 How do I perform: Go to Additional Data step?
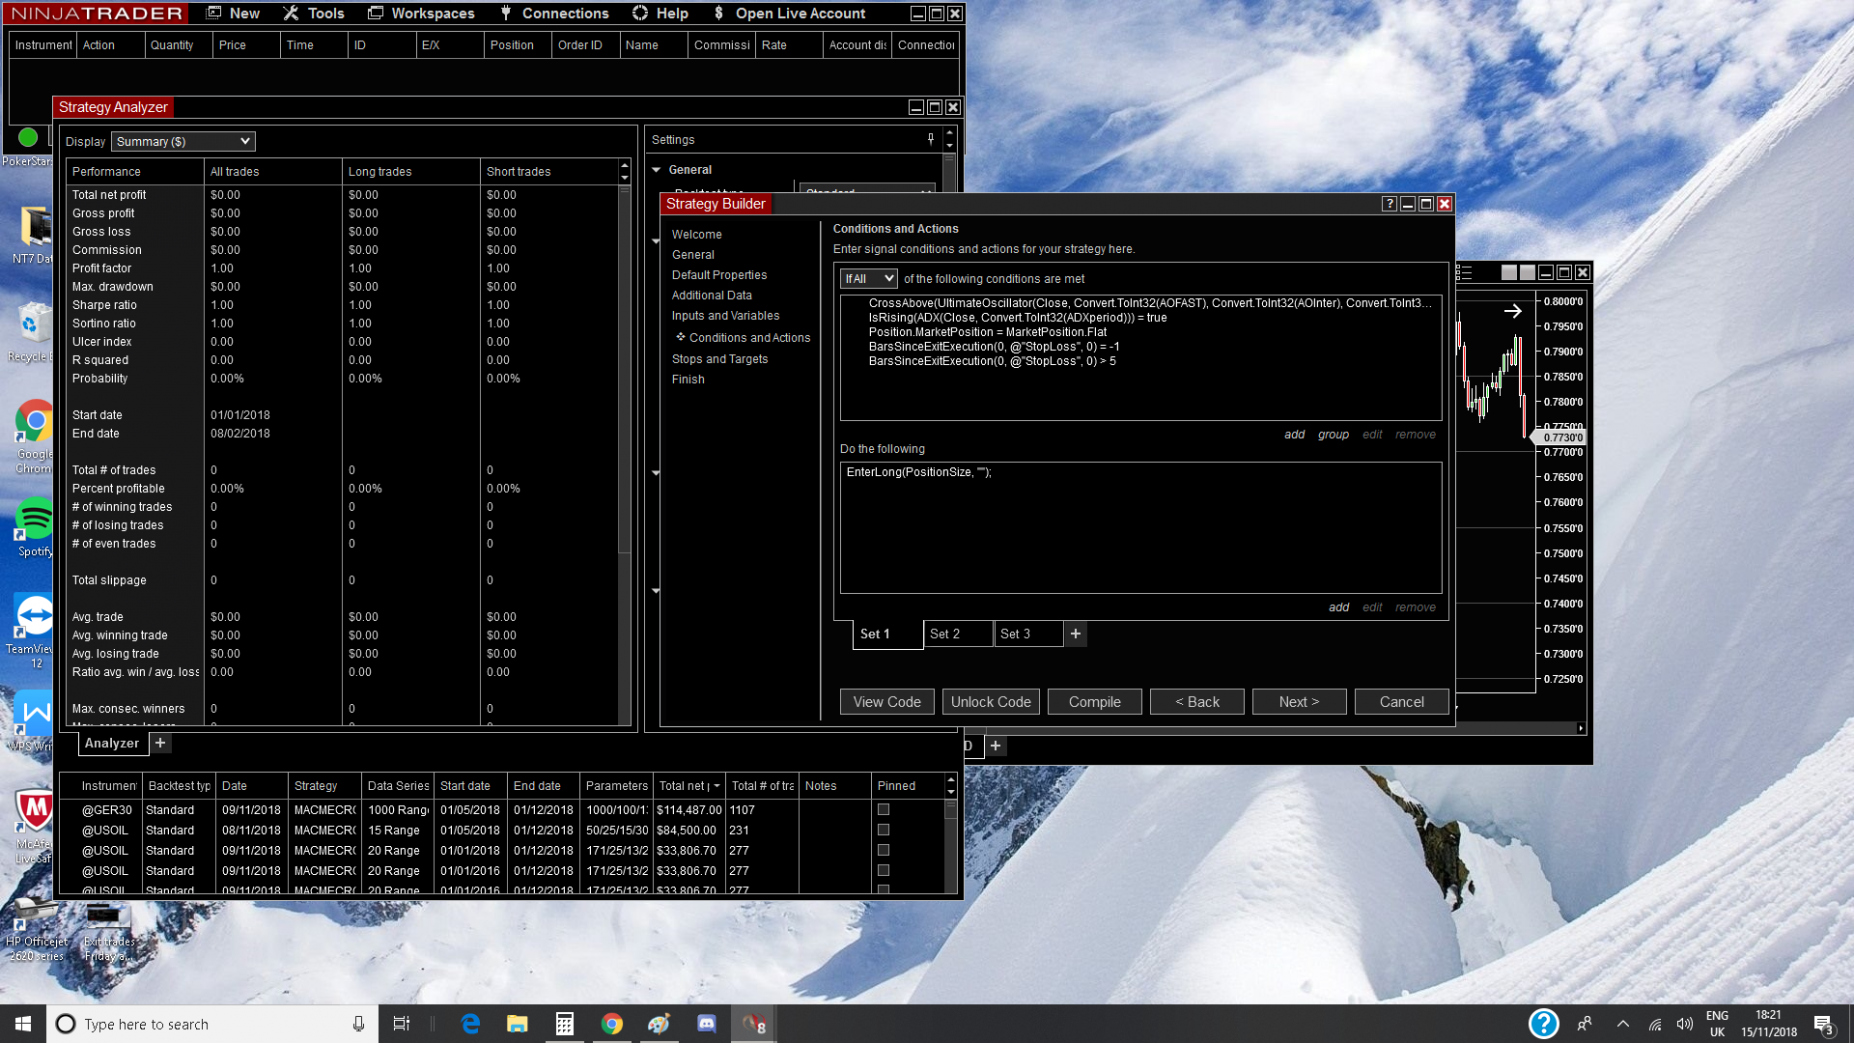[711, 295]
